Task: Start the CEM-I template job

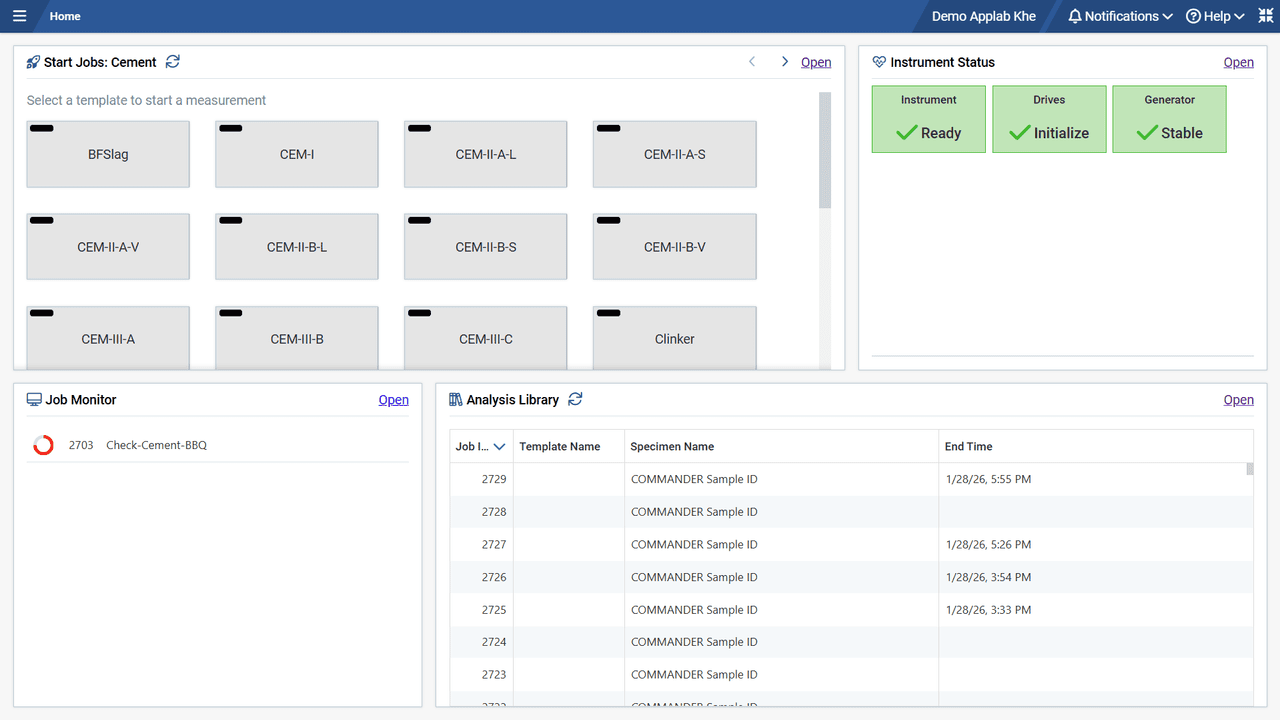Action: pos(297,154)
